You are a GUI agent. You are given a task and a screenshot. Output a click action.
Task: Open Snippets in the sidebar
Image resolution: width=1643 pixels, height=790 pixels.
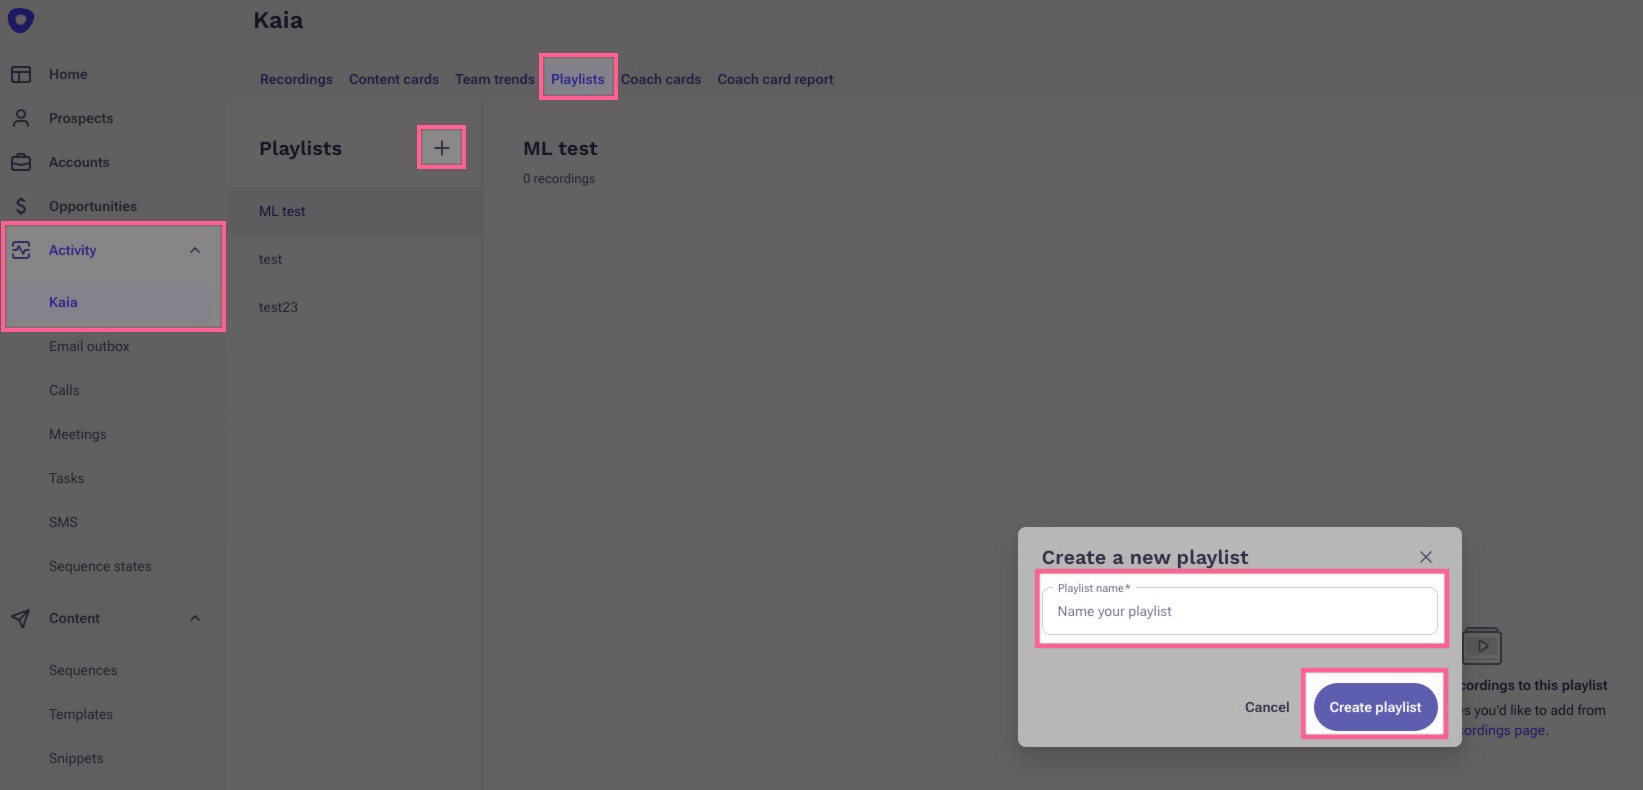point(76,758)
